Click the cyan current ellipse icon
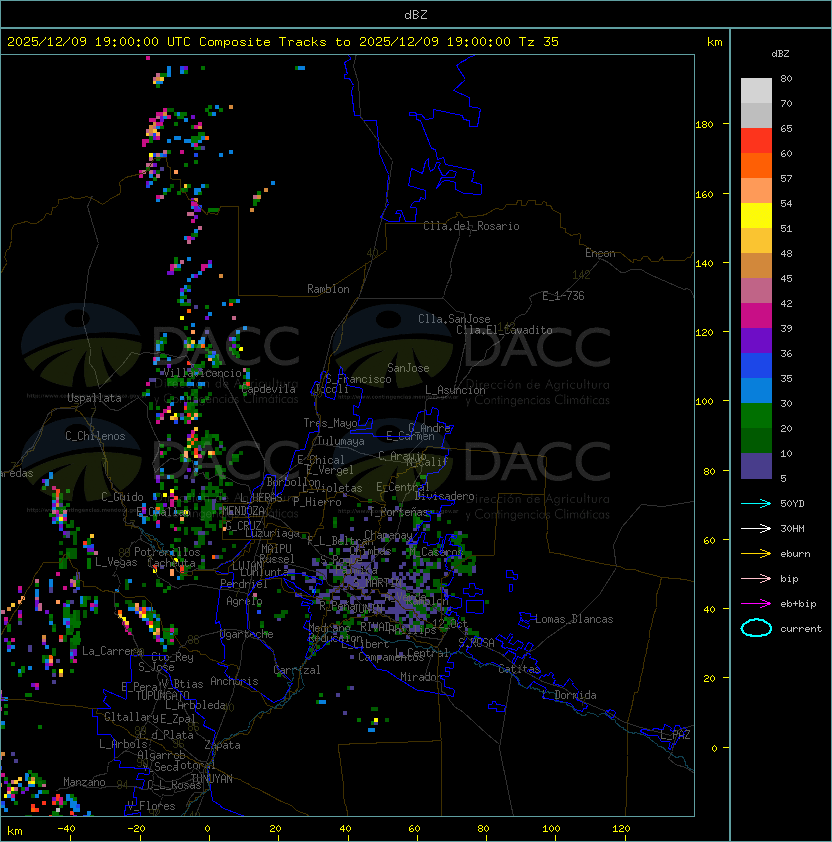Viewport: 832px width, 842px height. coord(756,628)
